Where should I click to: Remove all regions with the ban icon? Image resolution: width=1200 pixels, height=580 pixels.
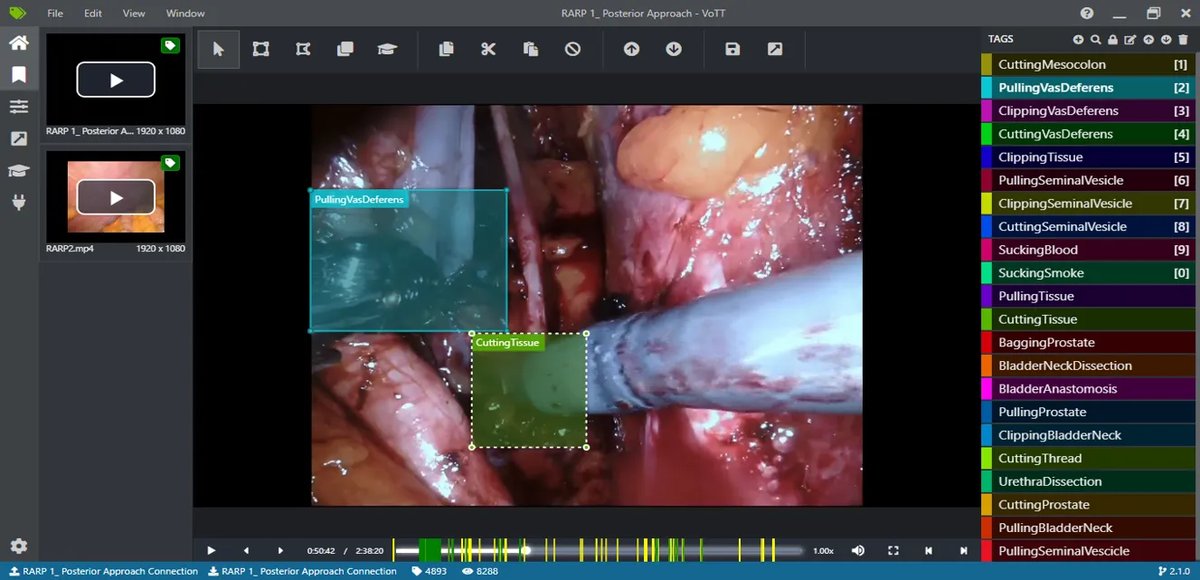[572, 49]
